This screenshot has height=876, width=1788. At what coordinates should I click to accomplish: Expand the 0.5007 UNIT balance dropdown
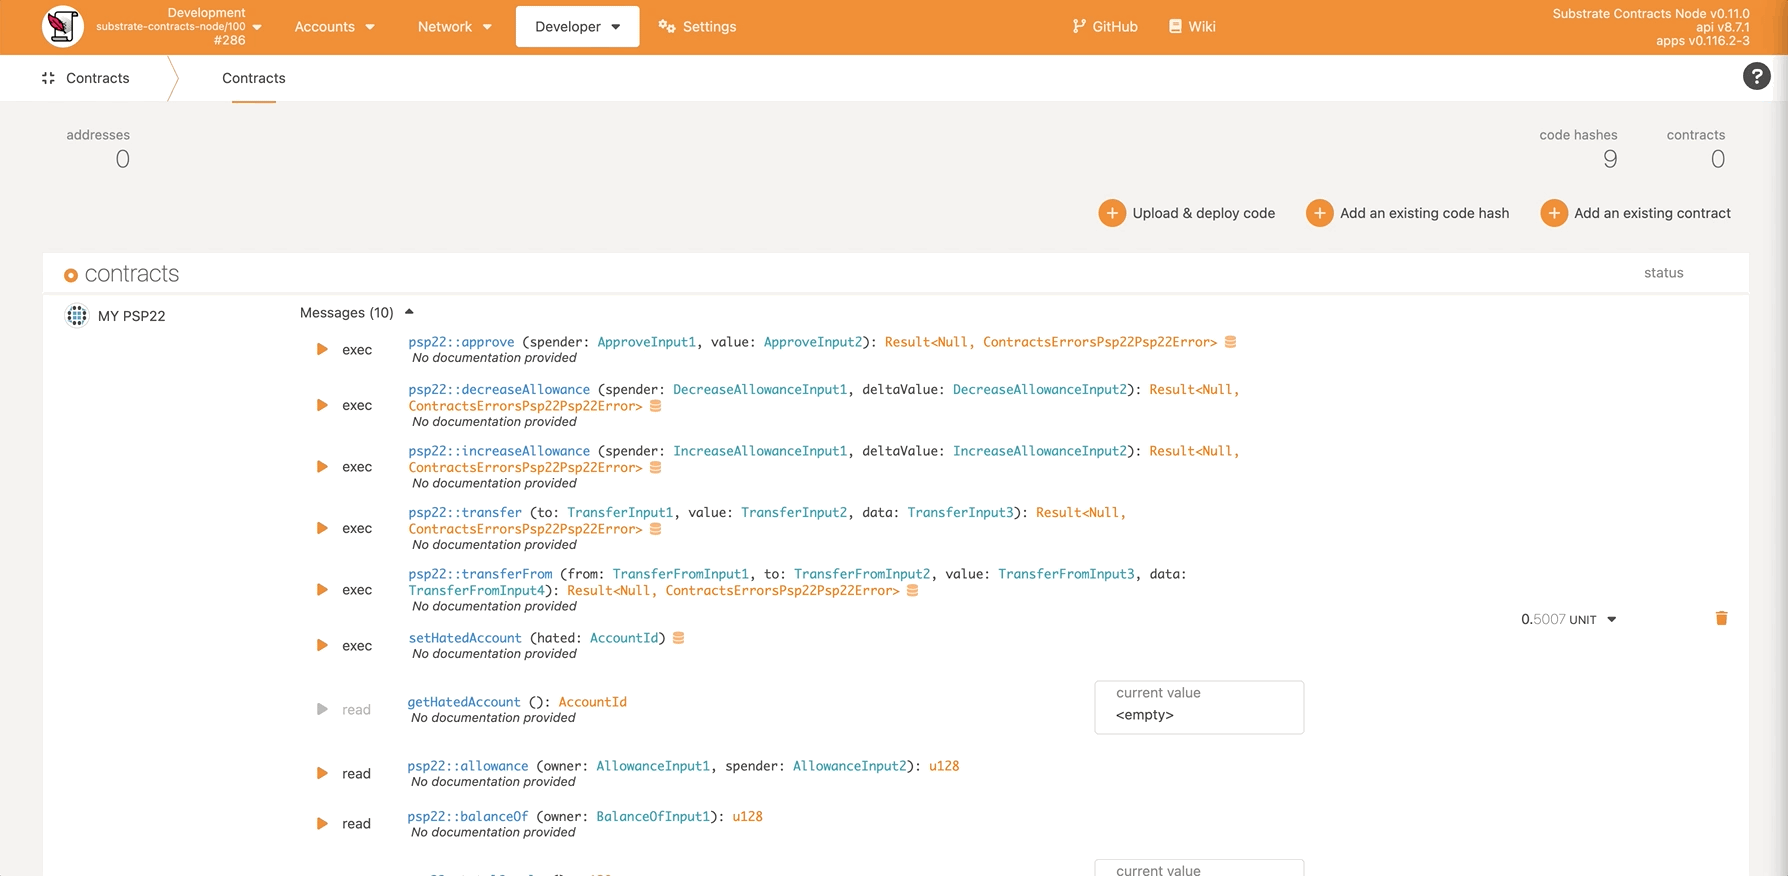(x=1611, y=619)
